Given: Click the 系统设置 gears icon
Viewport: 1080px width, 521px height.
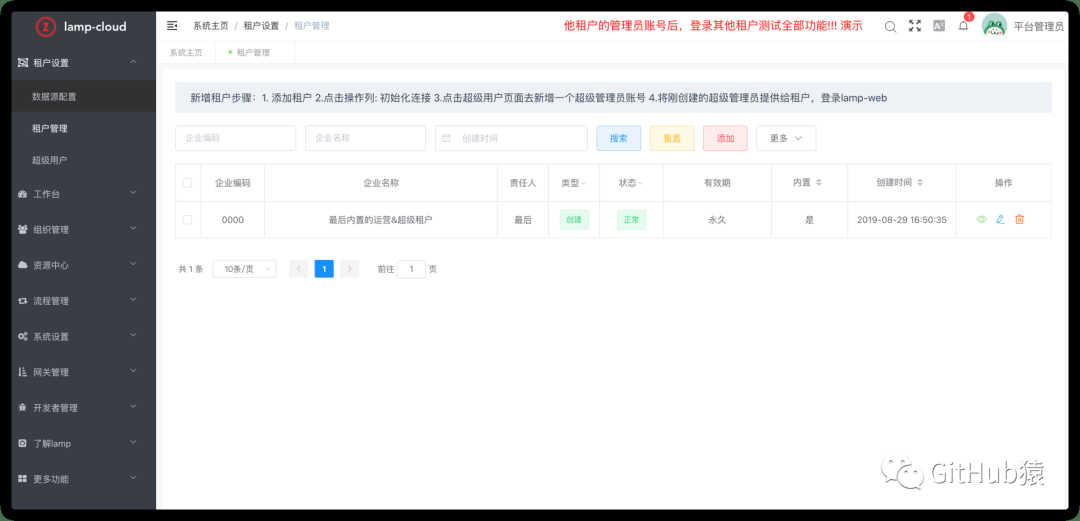Looking at the screenshot, I should pyautogui.click(x=23, y=337).
